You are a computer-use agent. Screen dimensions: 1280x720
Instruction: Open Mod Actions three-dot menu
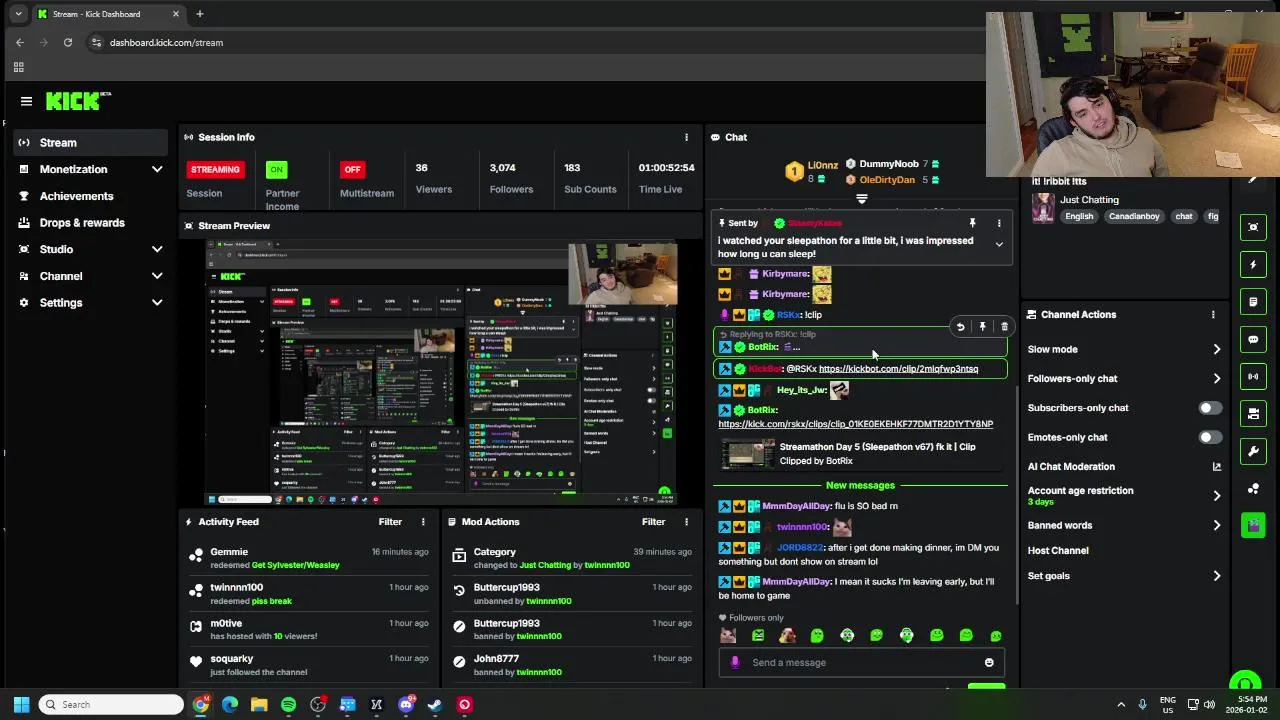click(686, 522)
